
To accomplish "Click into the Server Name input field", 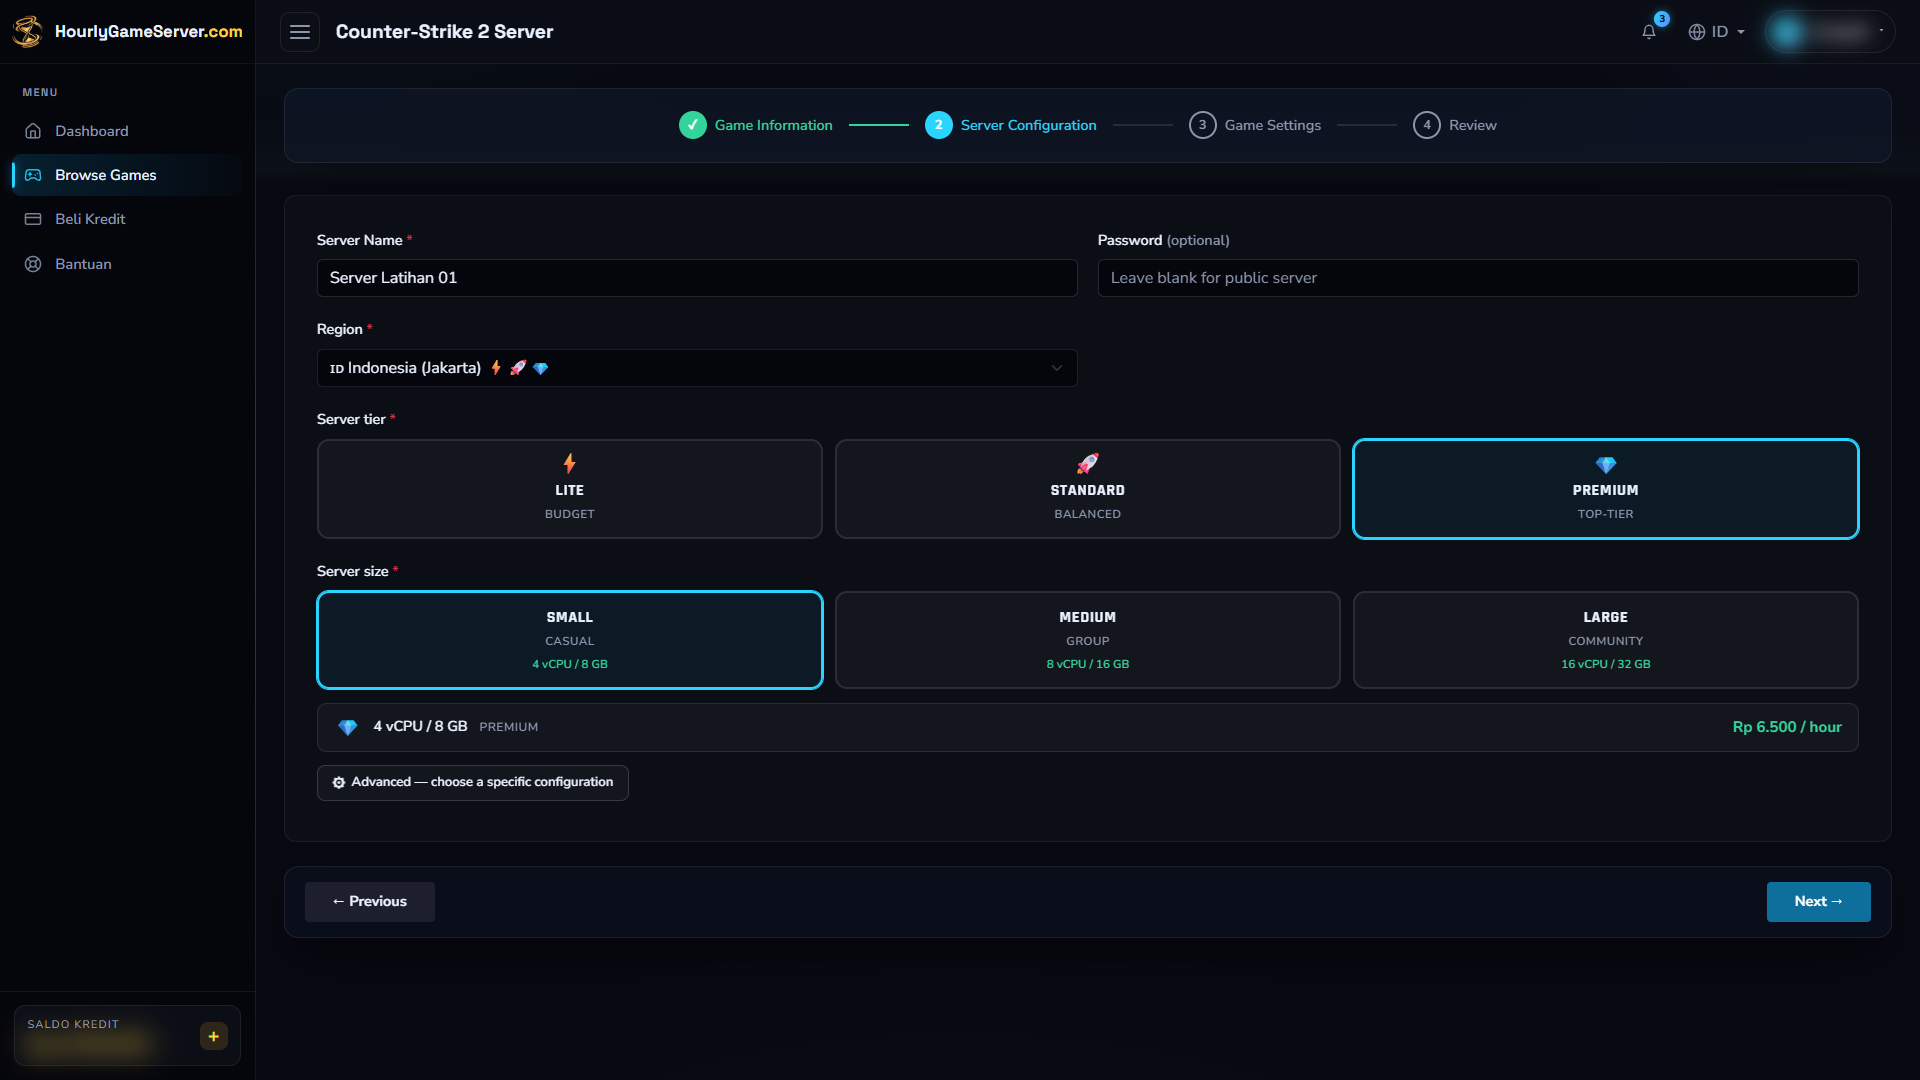I will click(697, 278).
